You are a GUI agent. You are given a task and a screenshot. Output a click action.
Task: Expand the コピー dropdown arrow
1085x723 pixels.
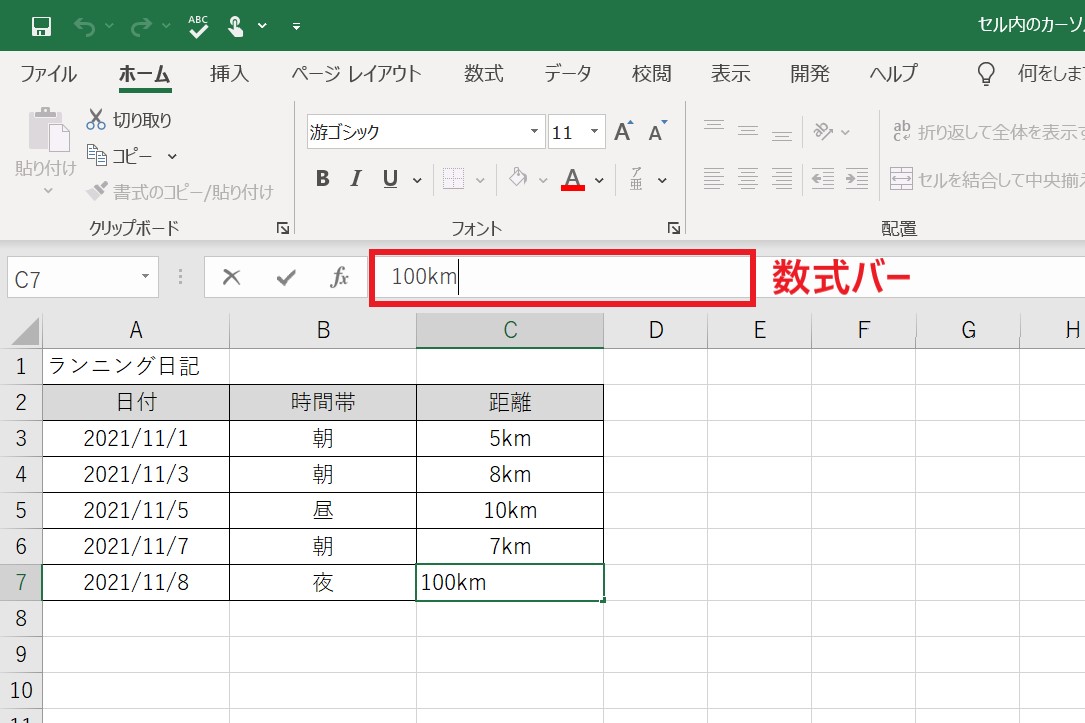(x=172, y=156)
